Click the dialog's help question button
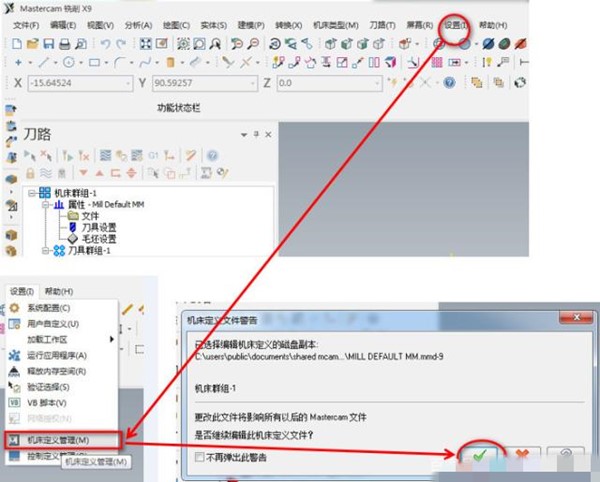The height and width of the screenshot is (482, 600). click(x=566, y=455)
